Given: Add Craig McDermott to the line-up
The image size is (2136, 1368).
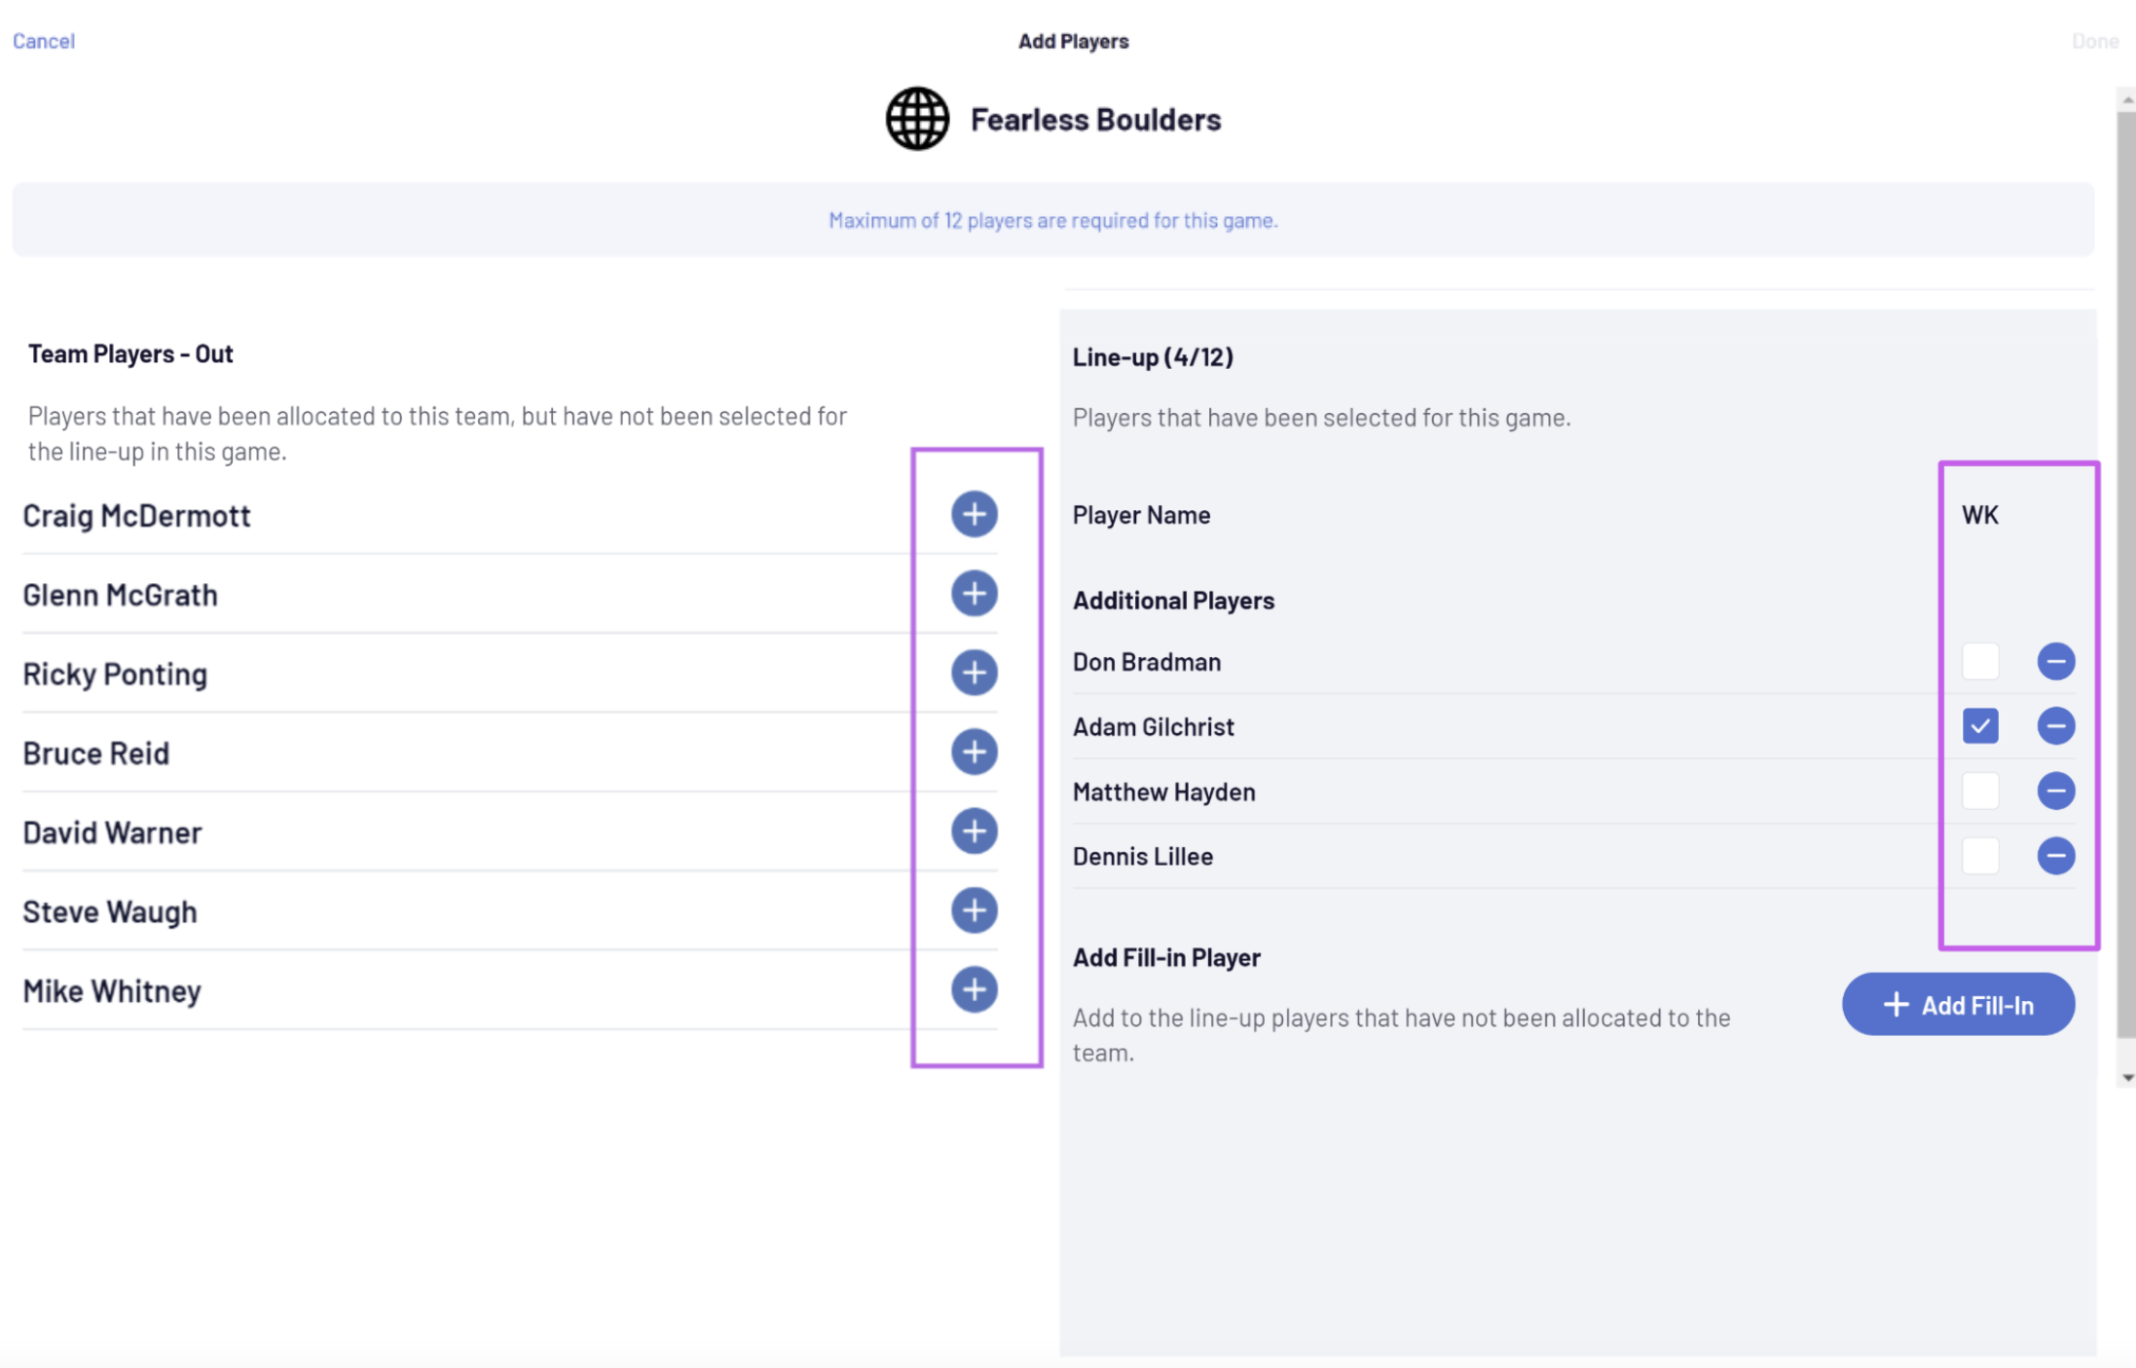Looking at the screenshot, I should (974, 514).
